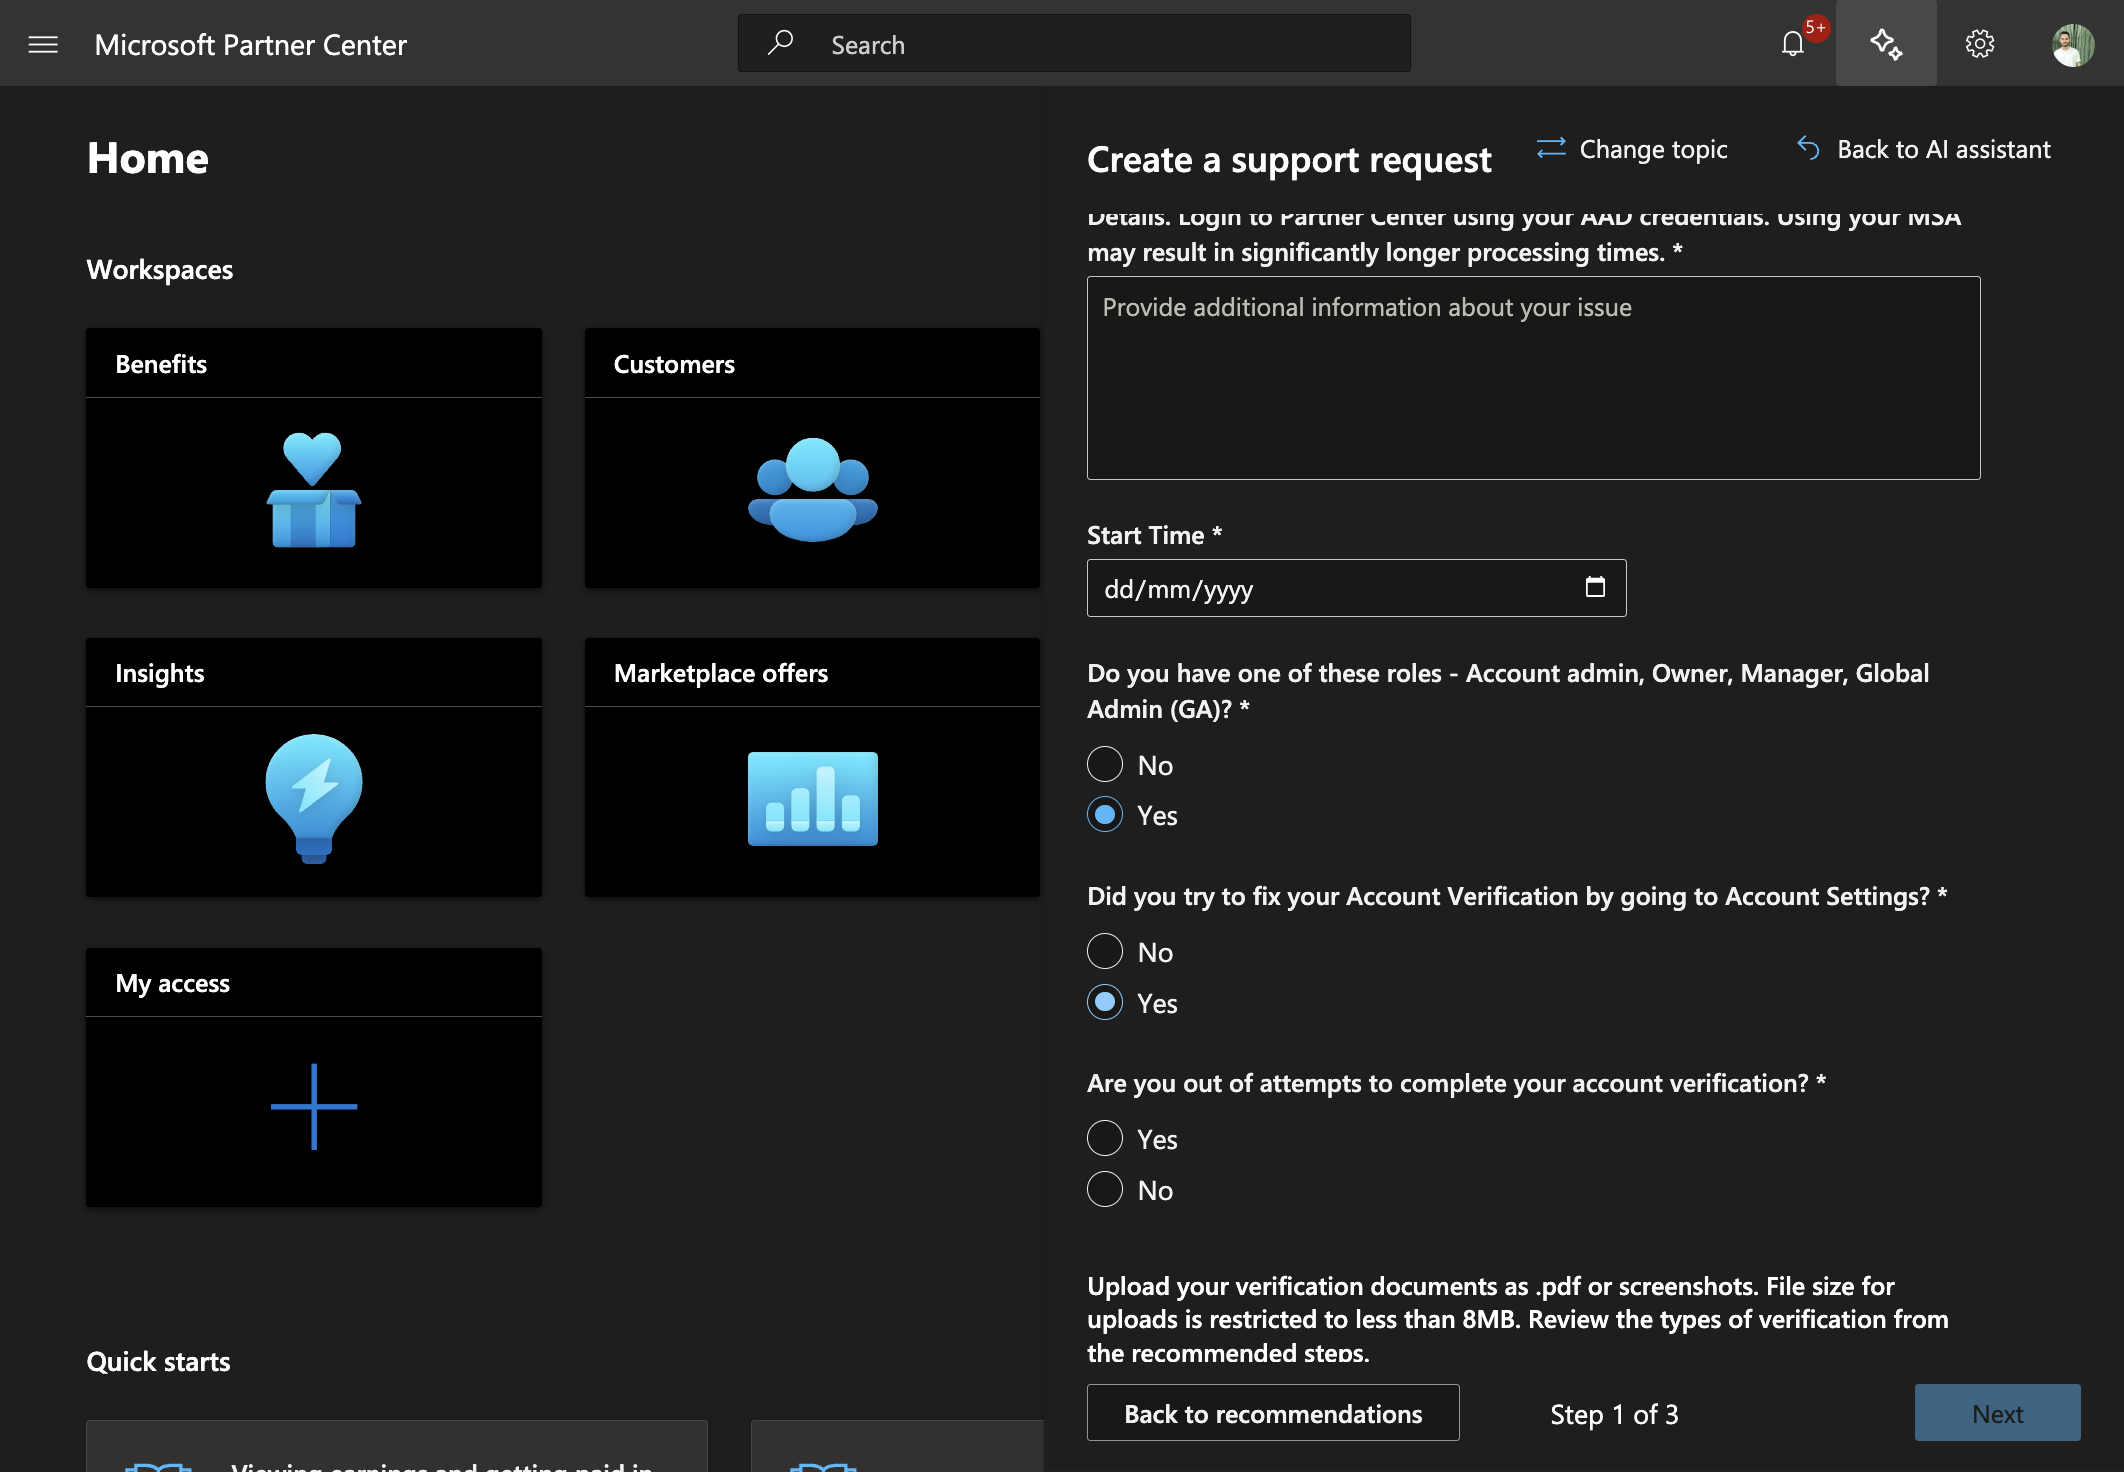This screenshot has width=2124, height=1472.
Task: Click the additional information text area
Action: [1533, 378]
